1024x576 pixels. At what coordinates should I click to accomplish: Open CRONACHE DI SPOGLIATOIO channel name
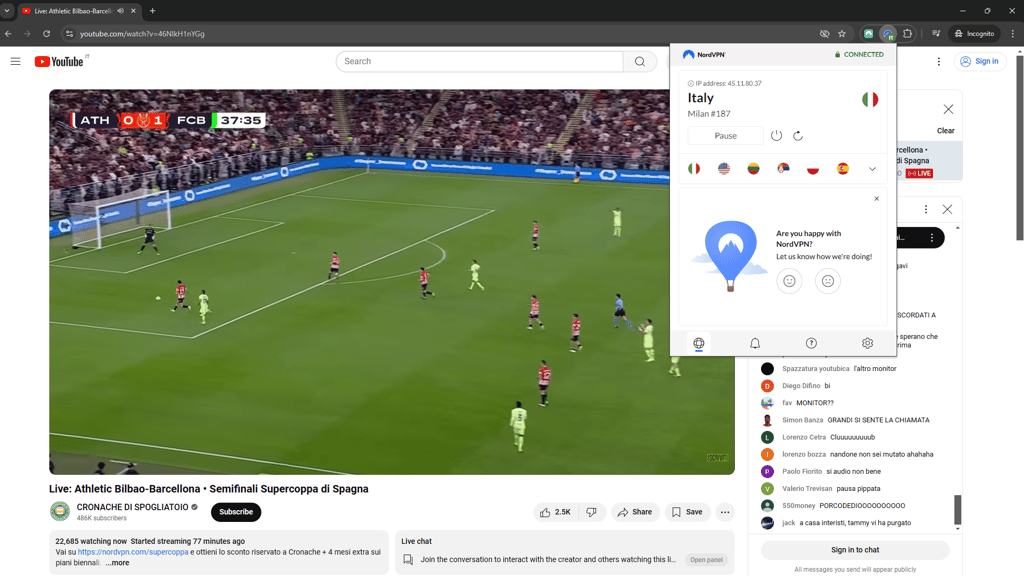coord(133,507)
